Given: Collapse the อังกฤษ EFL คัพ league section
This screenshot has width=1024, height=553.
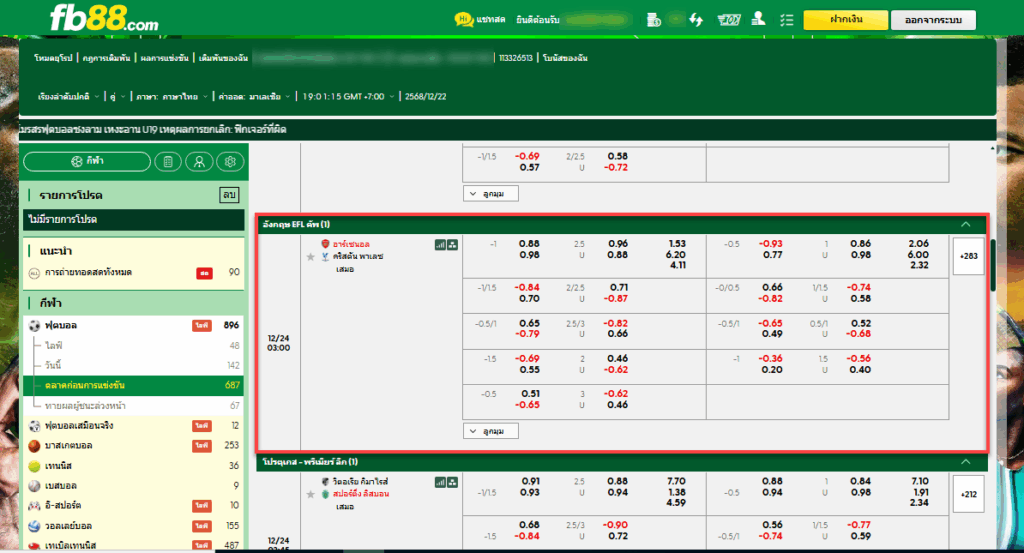Looking at the screenshot, I should 965,224.
